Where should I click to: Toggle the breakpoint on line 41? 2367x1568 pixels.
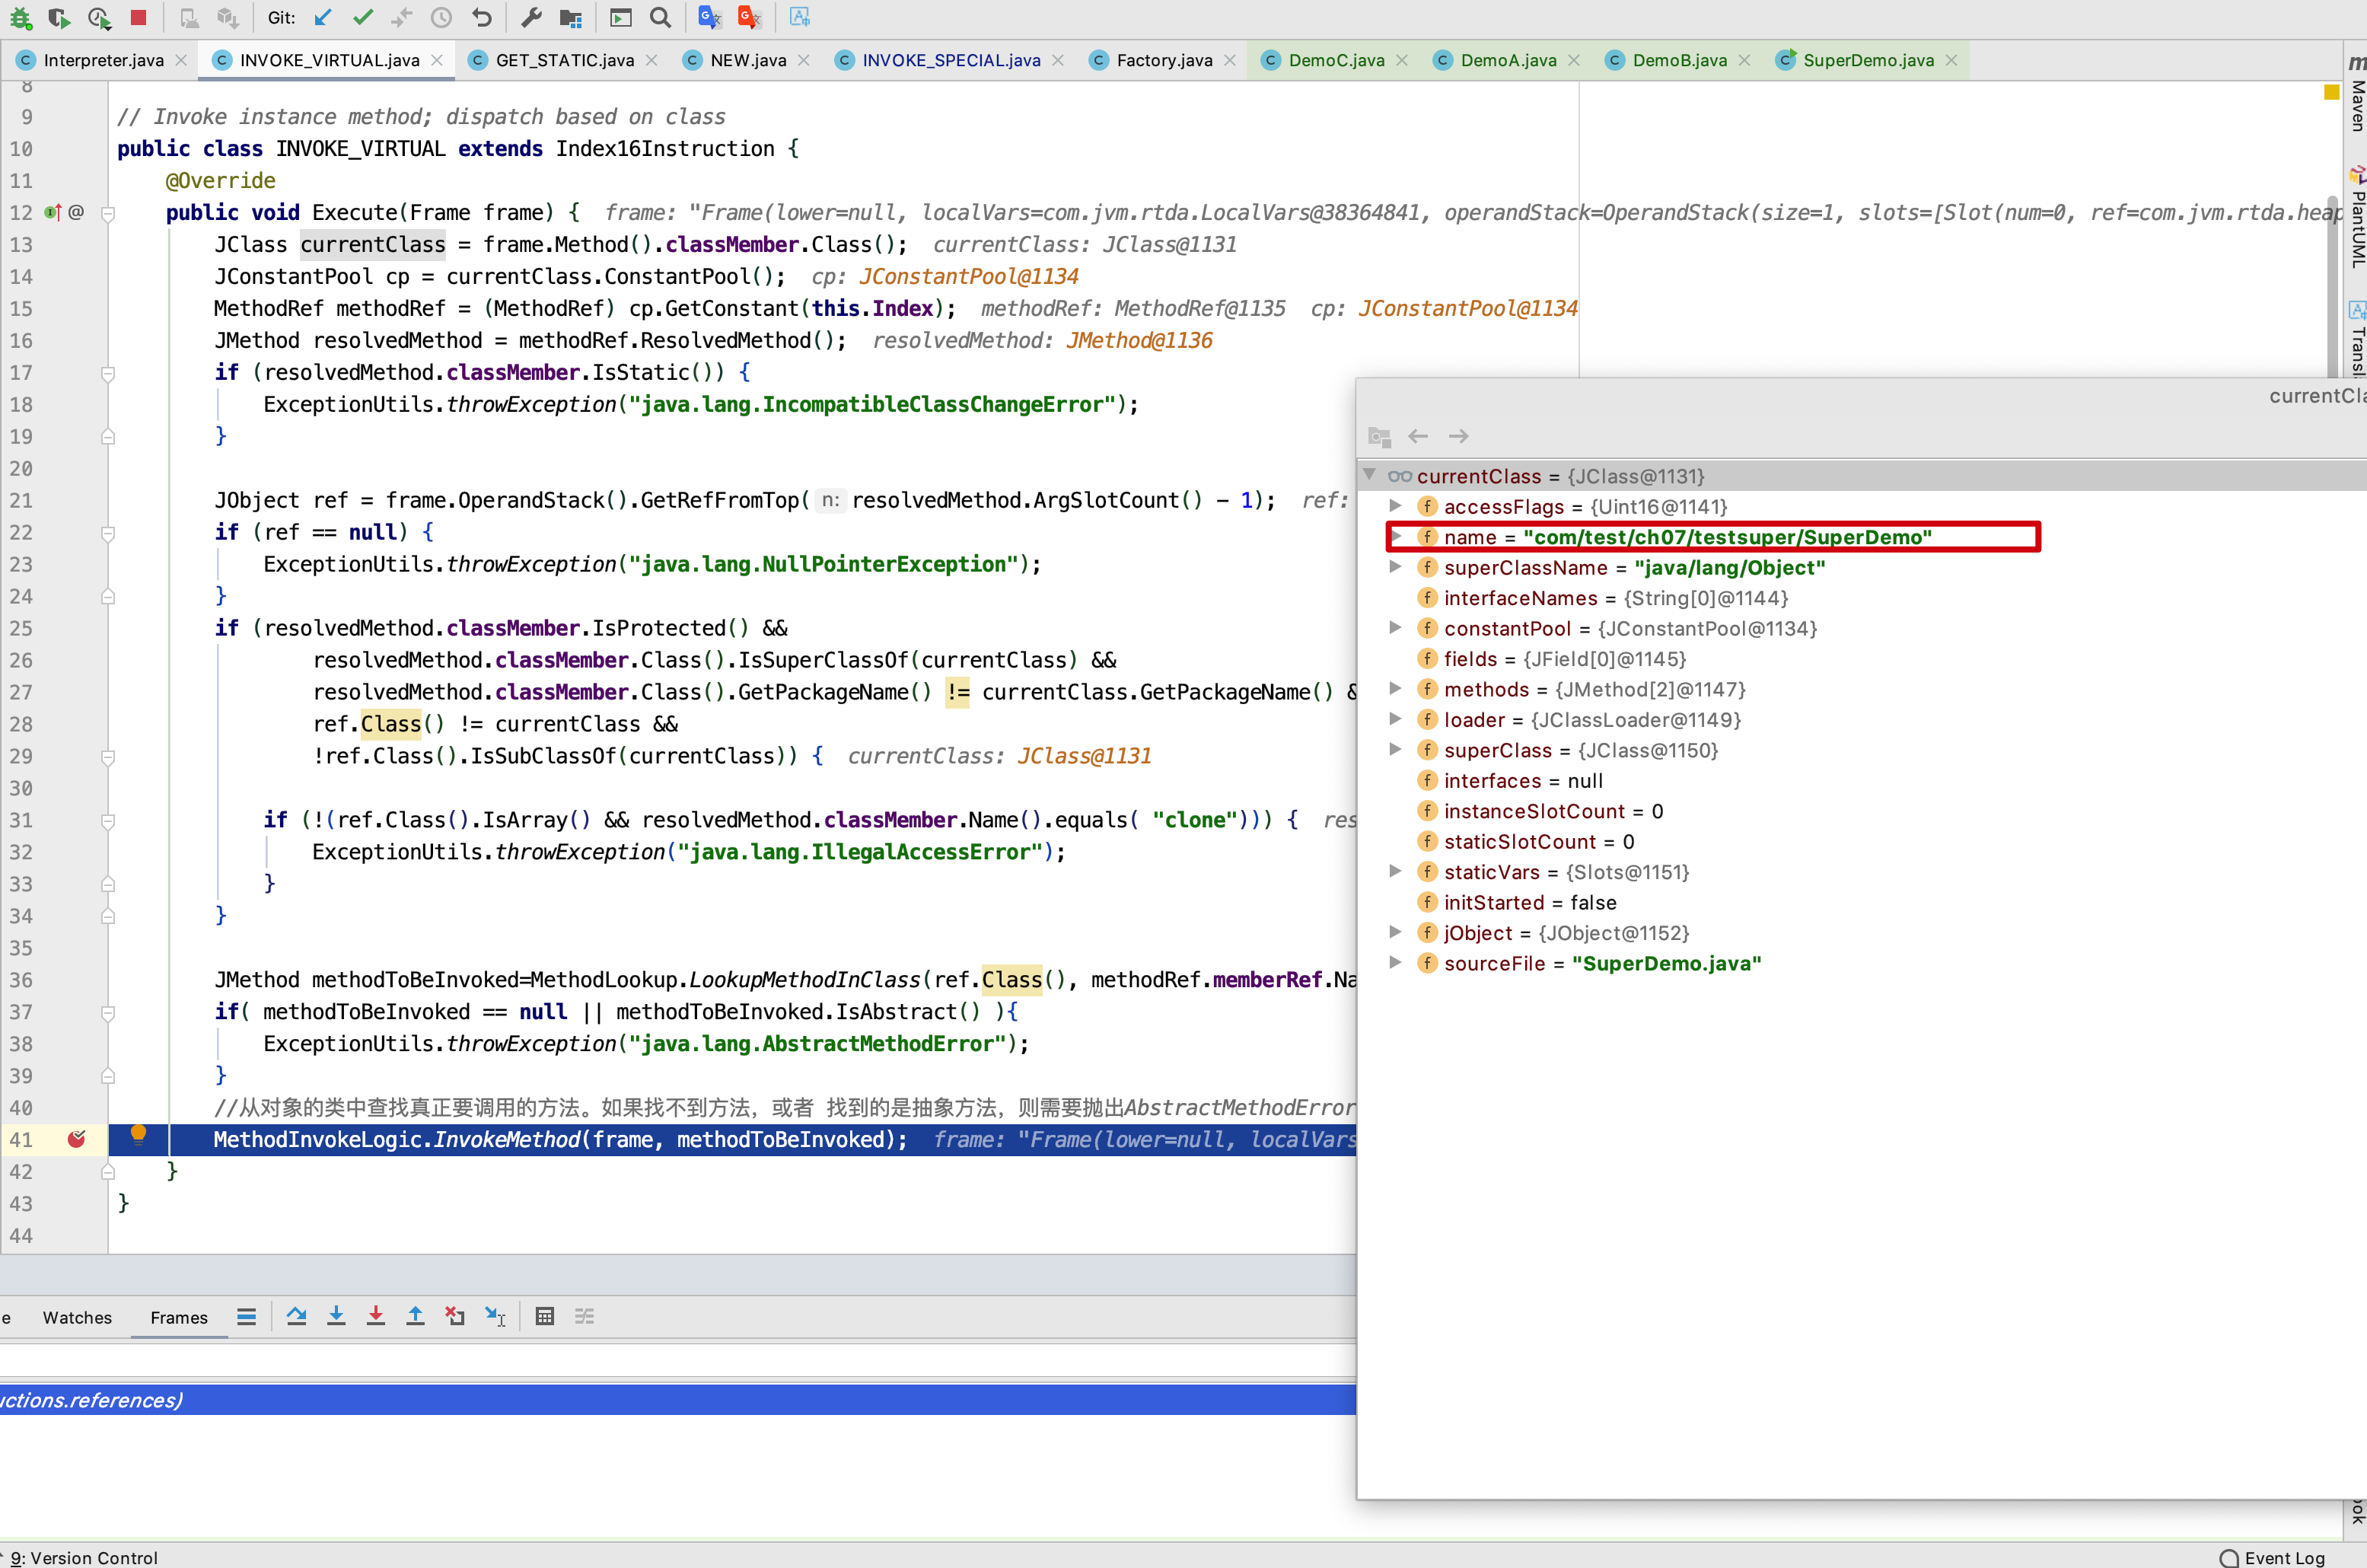point(76,1139)
